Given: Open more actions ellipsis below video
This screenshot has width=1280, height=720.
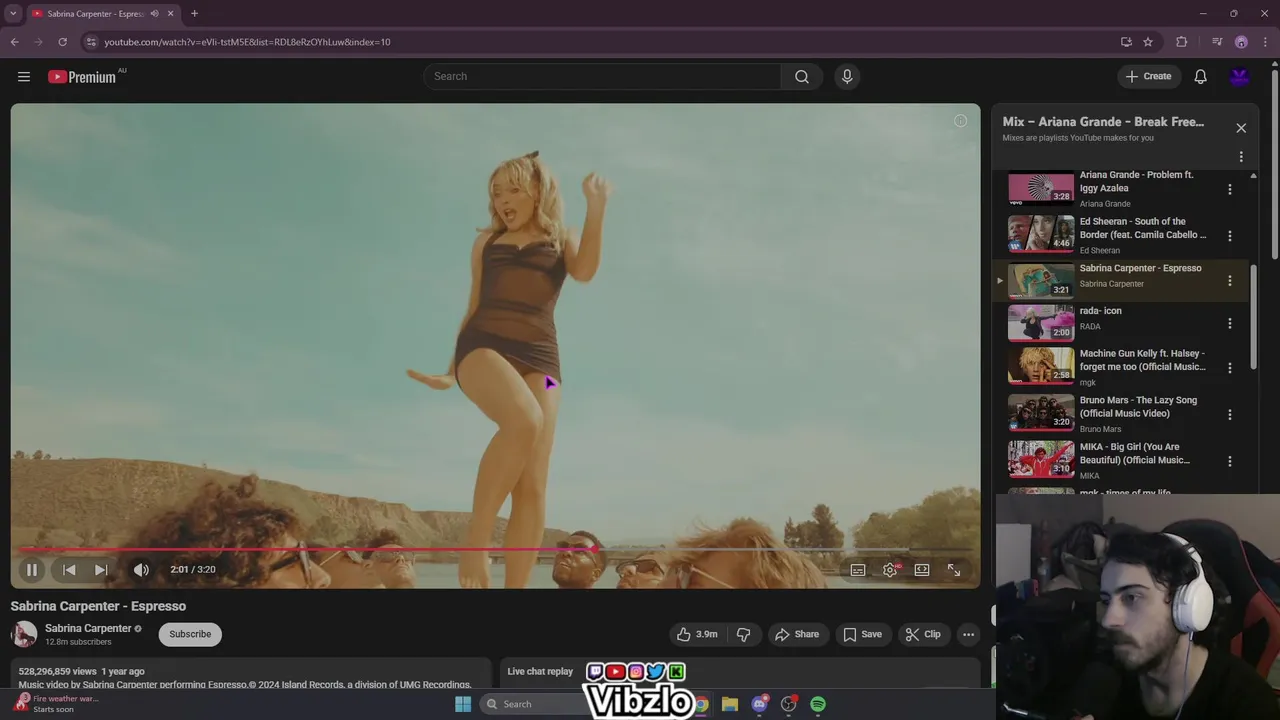Looking at the screenshot, I should pyautogui.click(x=968, y=634).
